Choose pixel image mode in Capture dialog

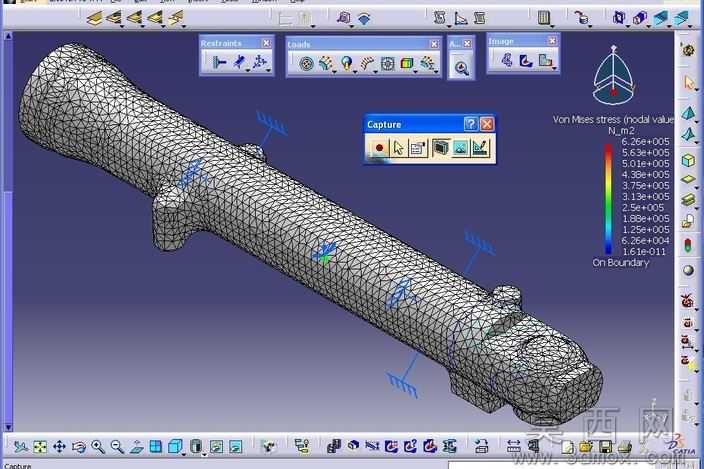460,148
